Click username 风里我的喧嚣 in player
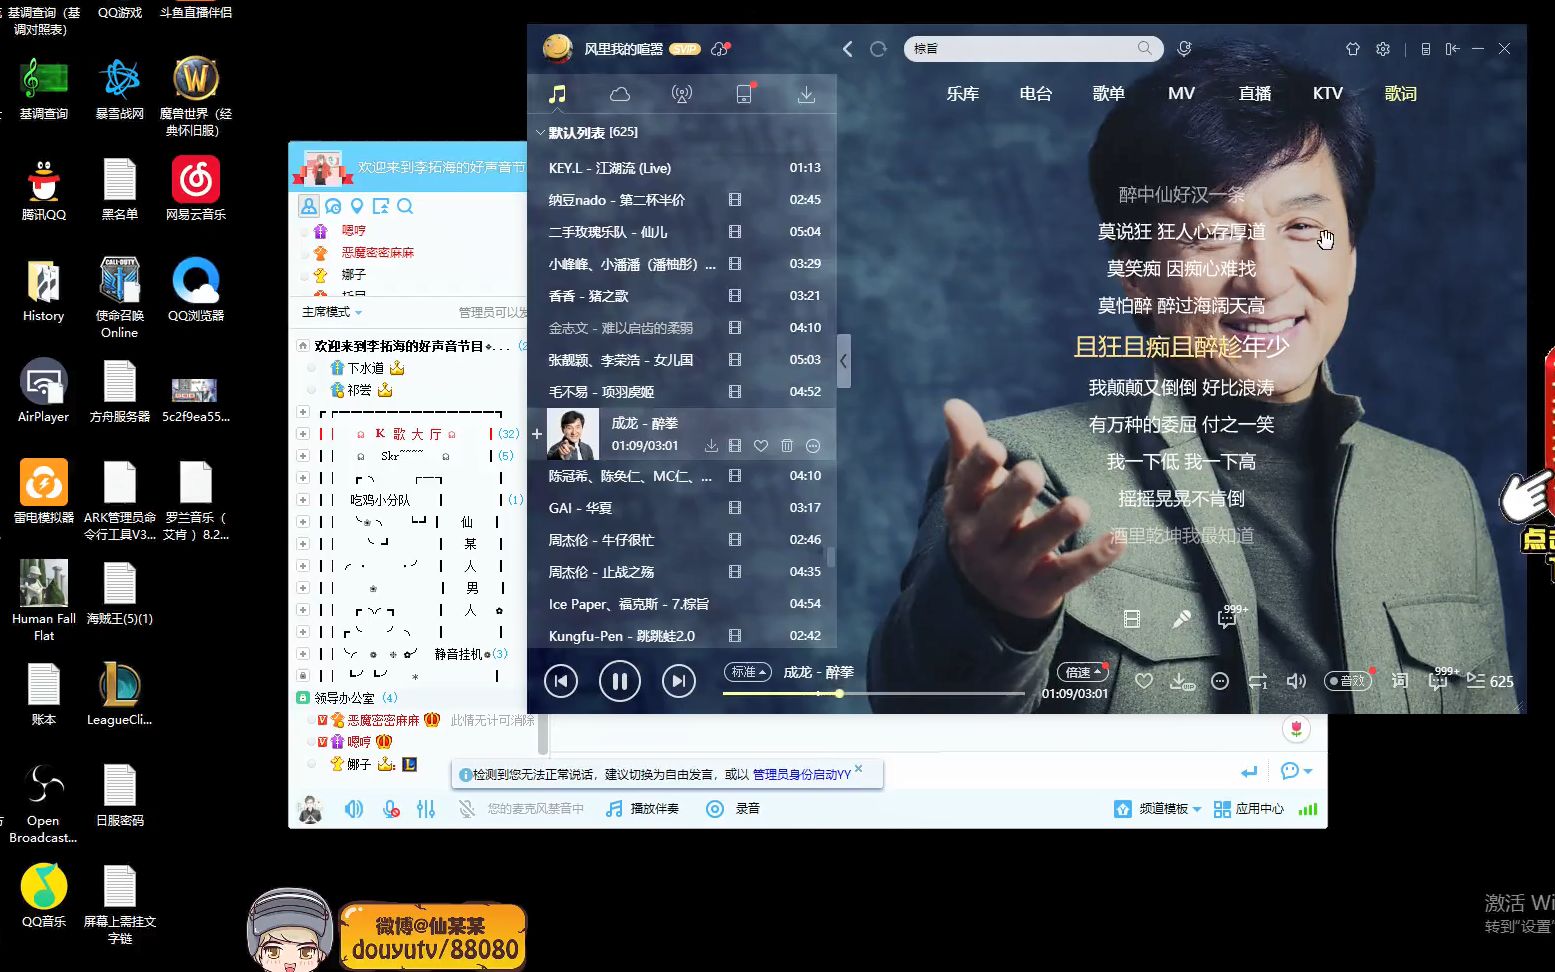 (x=623, y=49)
